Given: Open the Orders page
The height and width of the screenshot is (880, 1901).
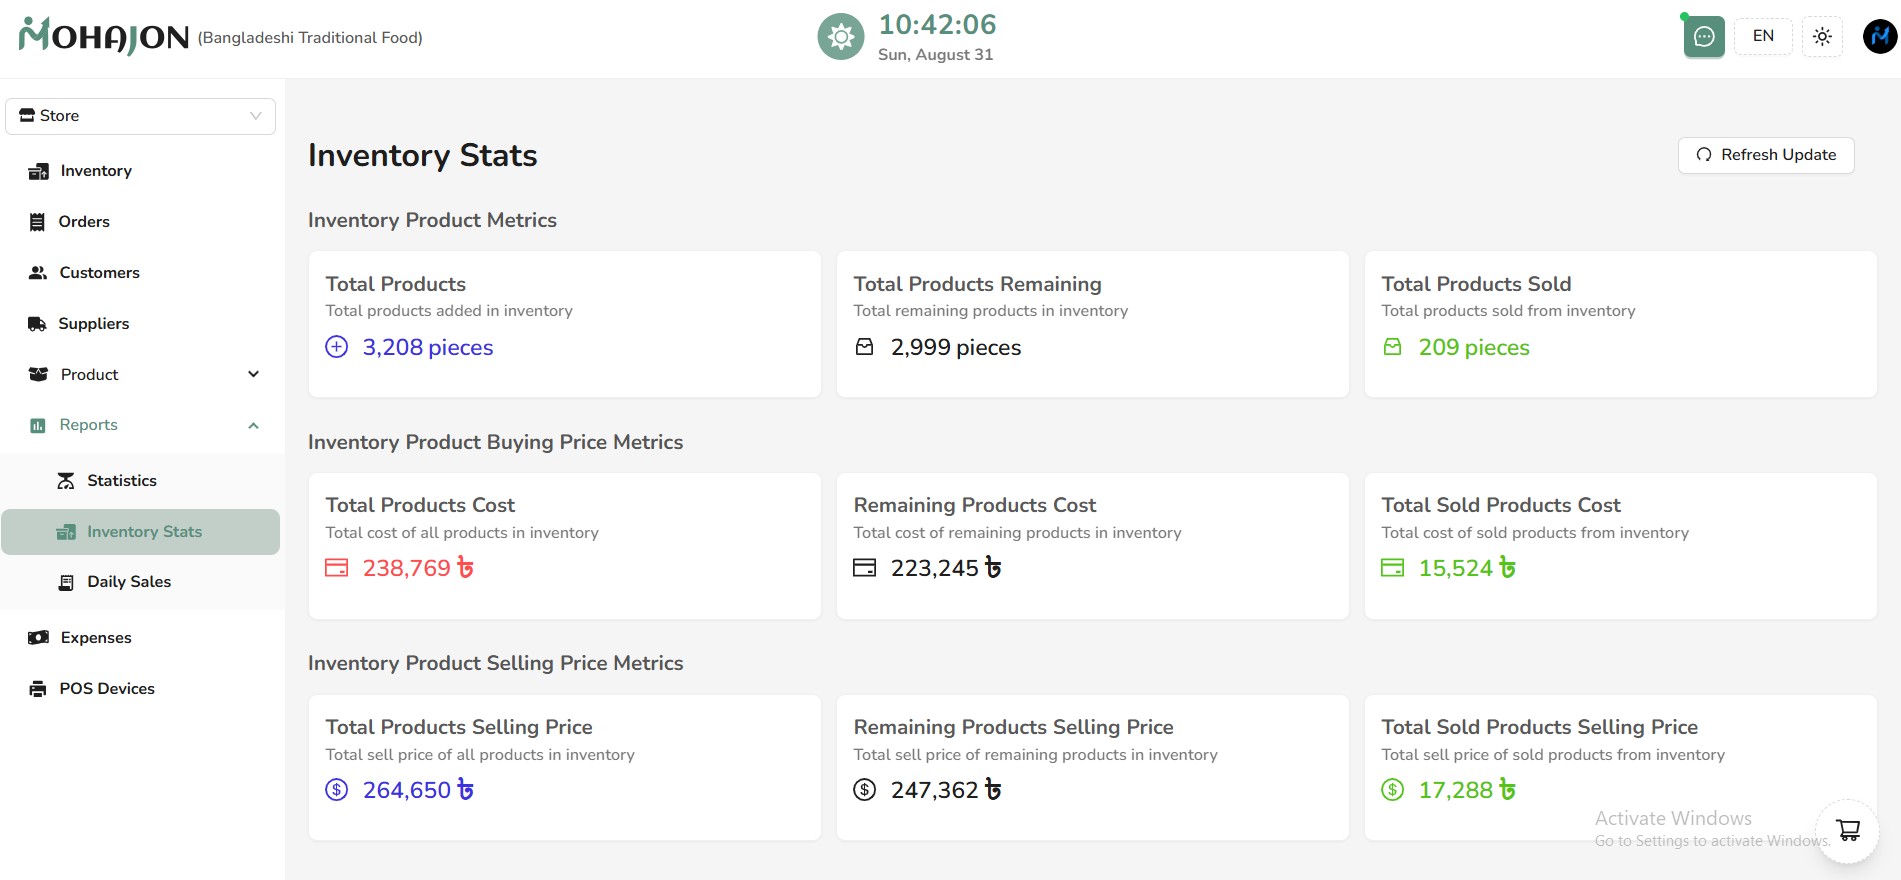Looking at the screenshot, I should coord(84,222).
